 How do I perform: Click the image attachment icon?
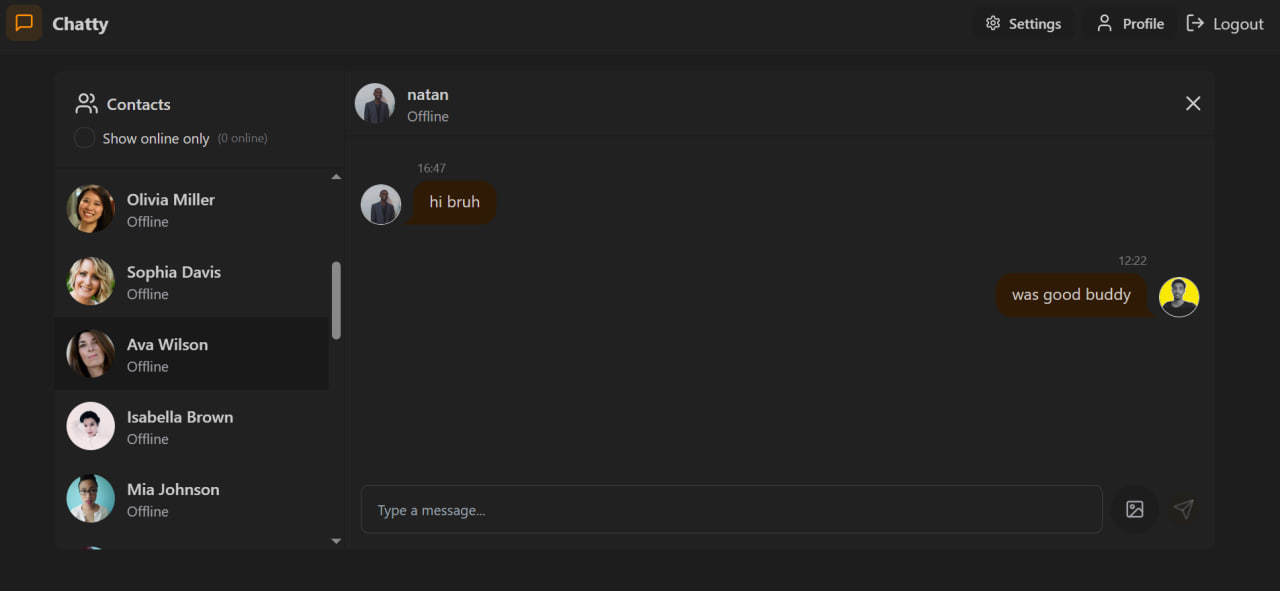[1134, 509]
